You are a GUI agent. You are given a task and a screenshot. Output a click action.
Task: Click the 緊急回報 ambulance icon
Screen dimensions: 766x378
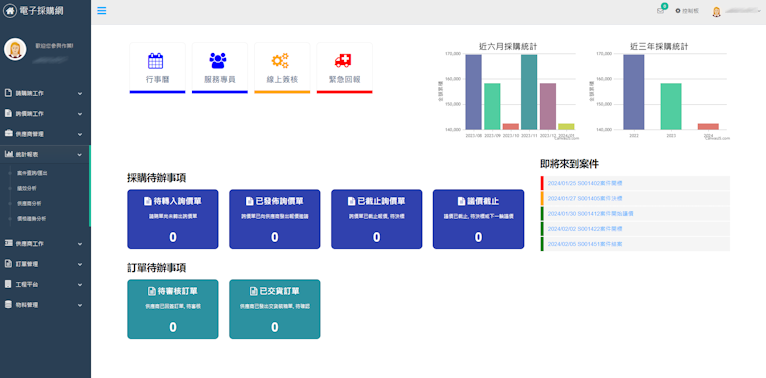coord(343,61)
